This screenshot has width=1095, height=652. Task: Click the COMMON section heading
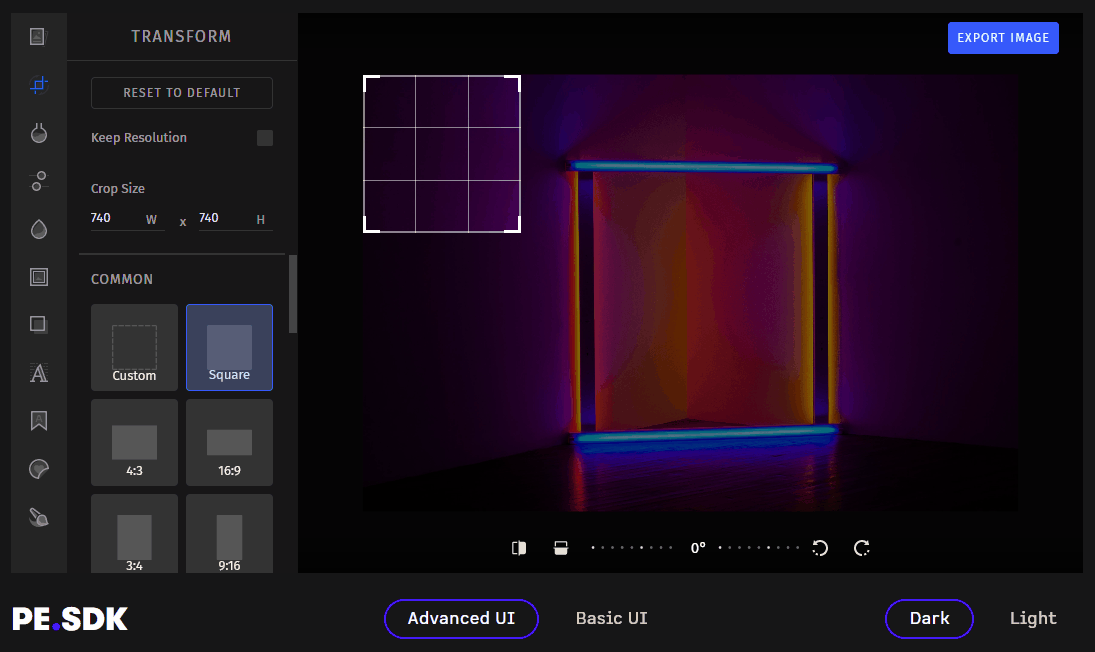click(x=122, y=279)
